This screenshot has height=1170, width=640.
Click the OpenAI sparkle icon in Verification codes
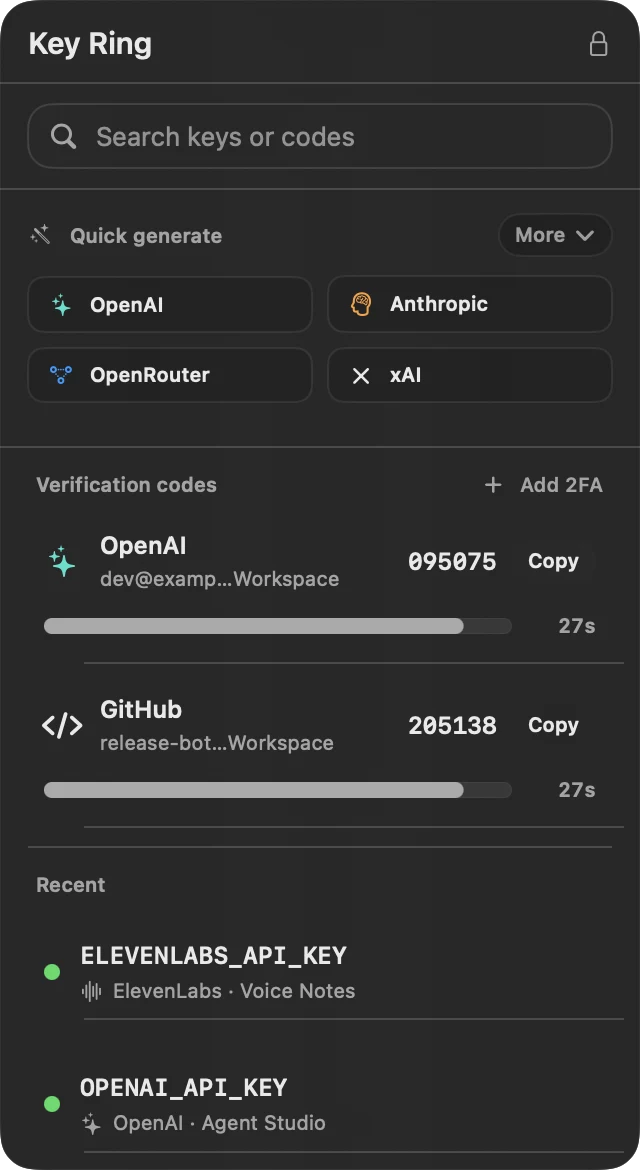coord(62,561)
